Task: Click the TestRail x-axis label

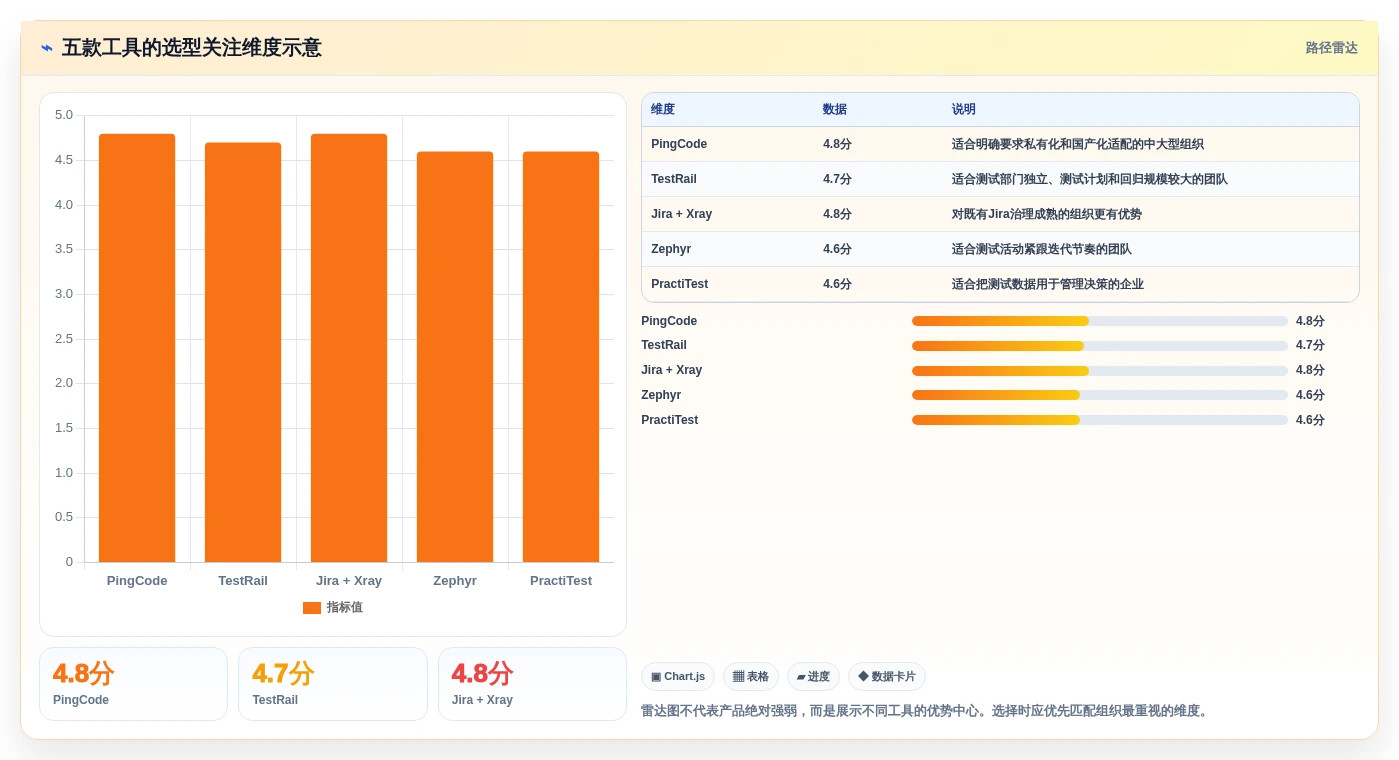Action: tap(243, 581)
